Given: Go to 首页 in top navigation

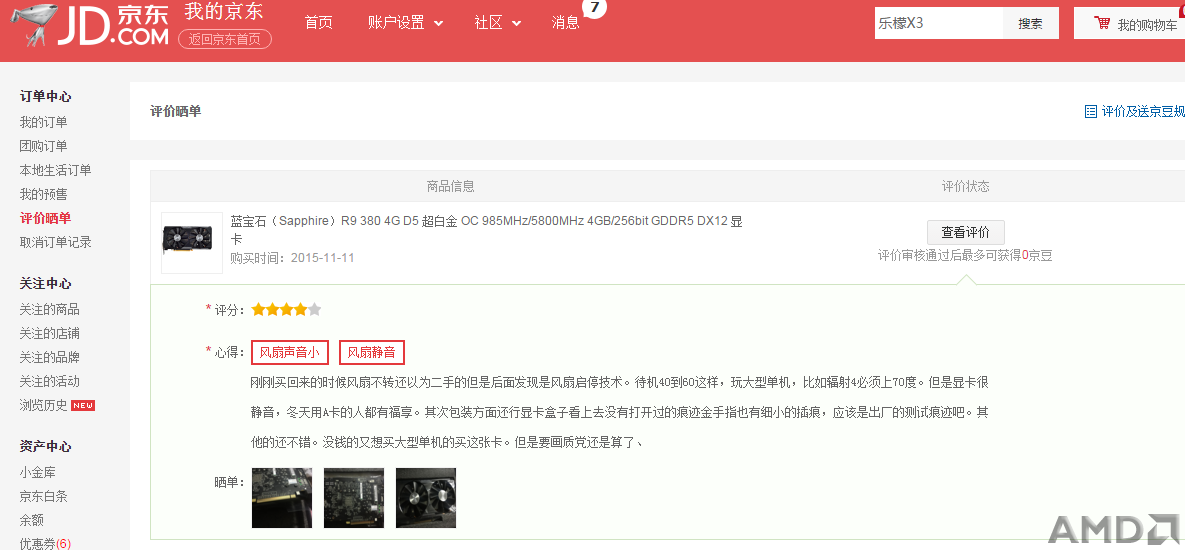Looking at the screenshot, I should 318,23.
